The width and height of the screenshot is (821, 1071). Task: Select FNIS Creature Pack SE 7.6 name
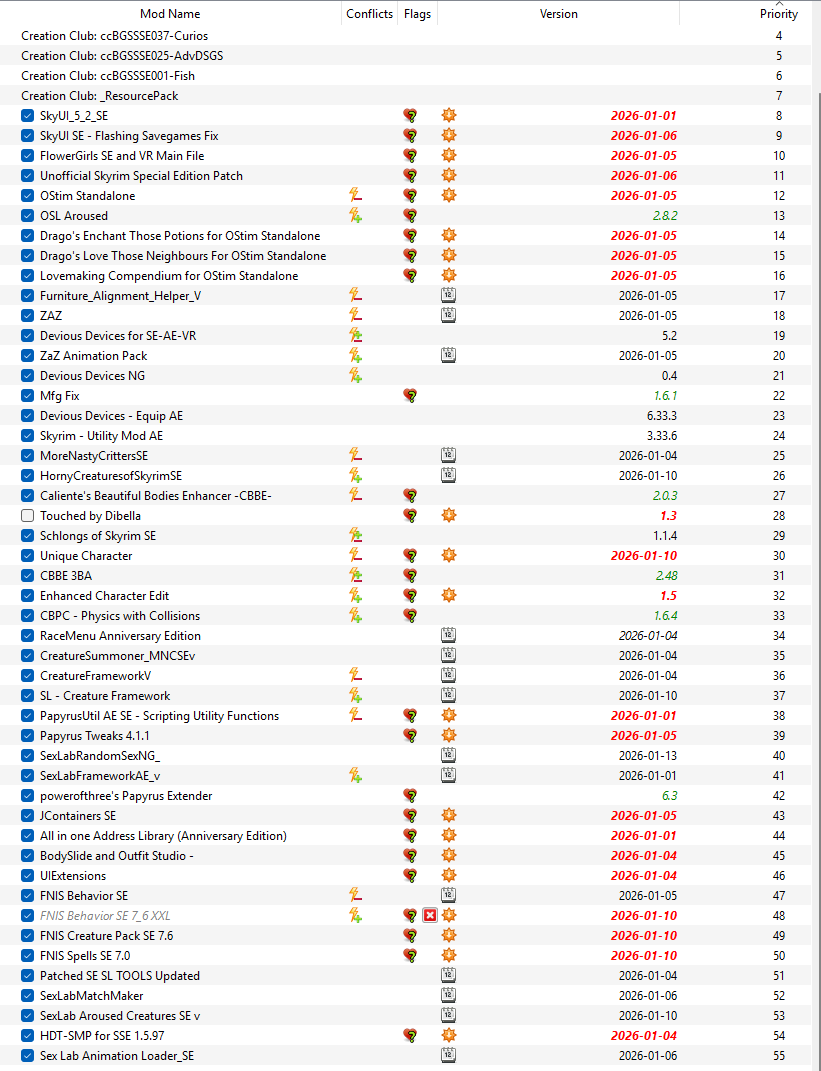(107, 935)
